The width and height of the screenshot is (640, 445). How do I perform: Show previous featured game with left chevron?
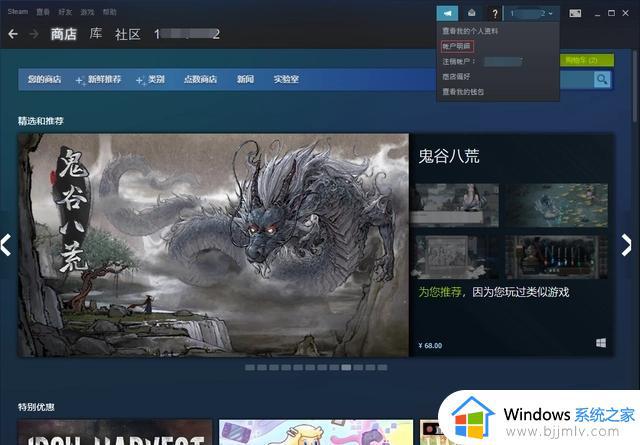click(x=5, y=245)
